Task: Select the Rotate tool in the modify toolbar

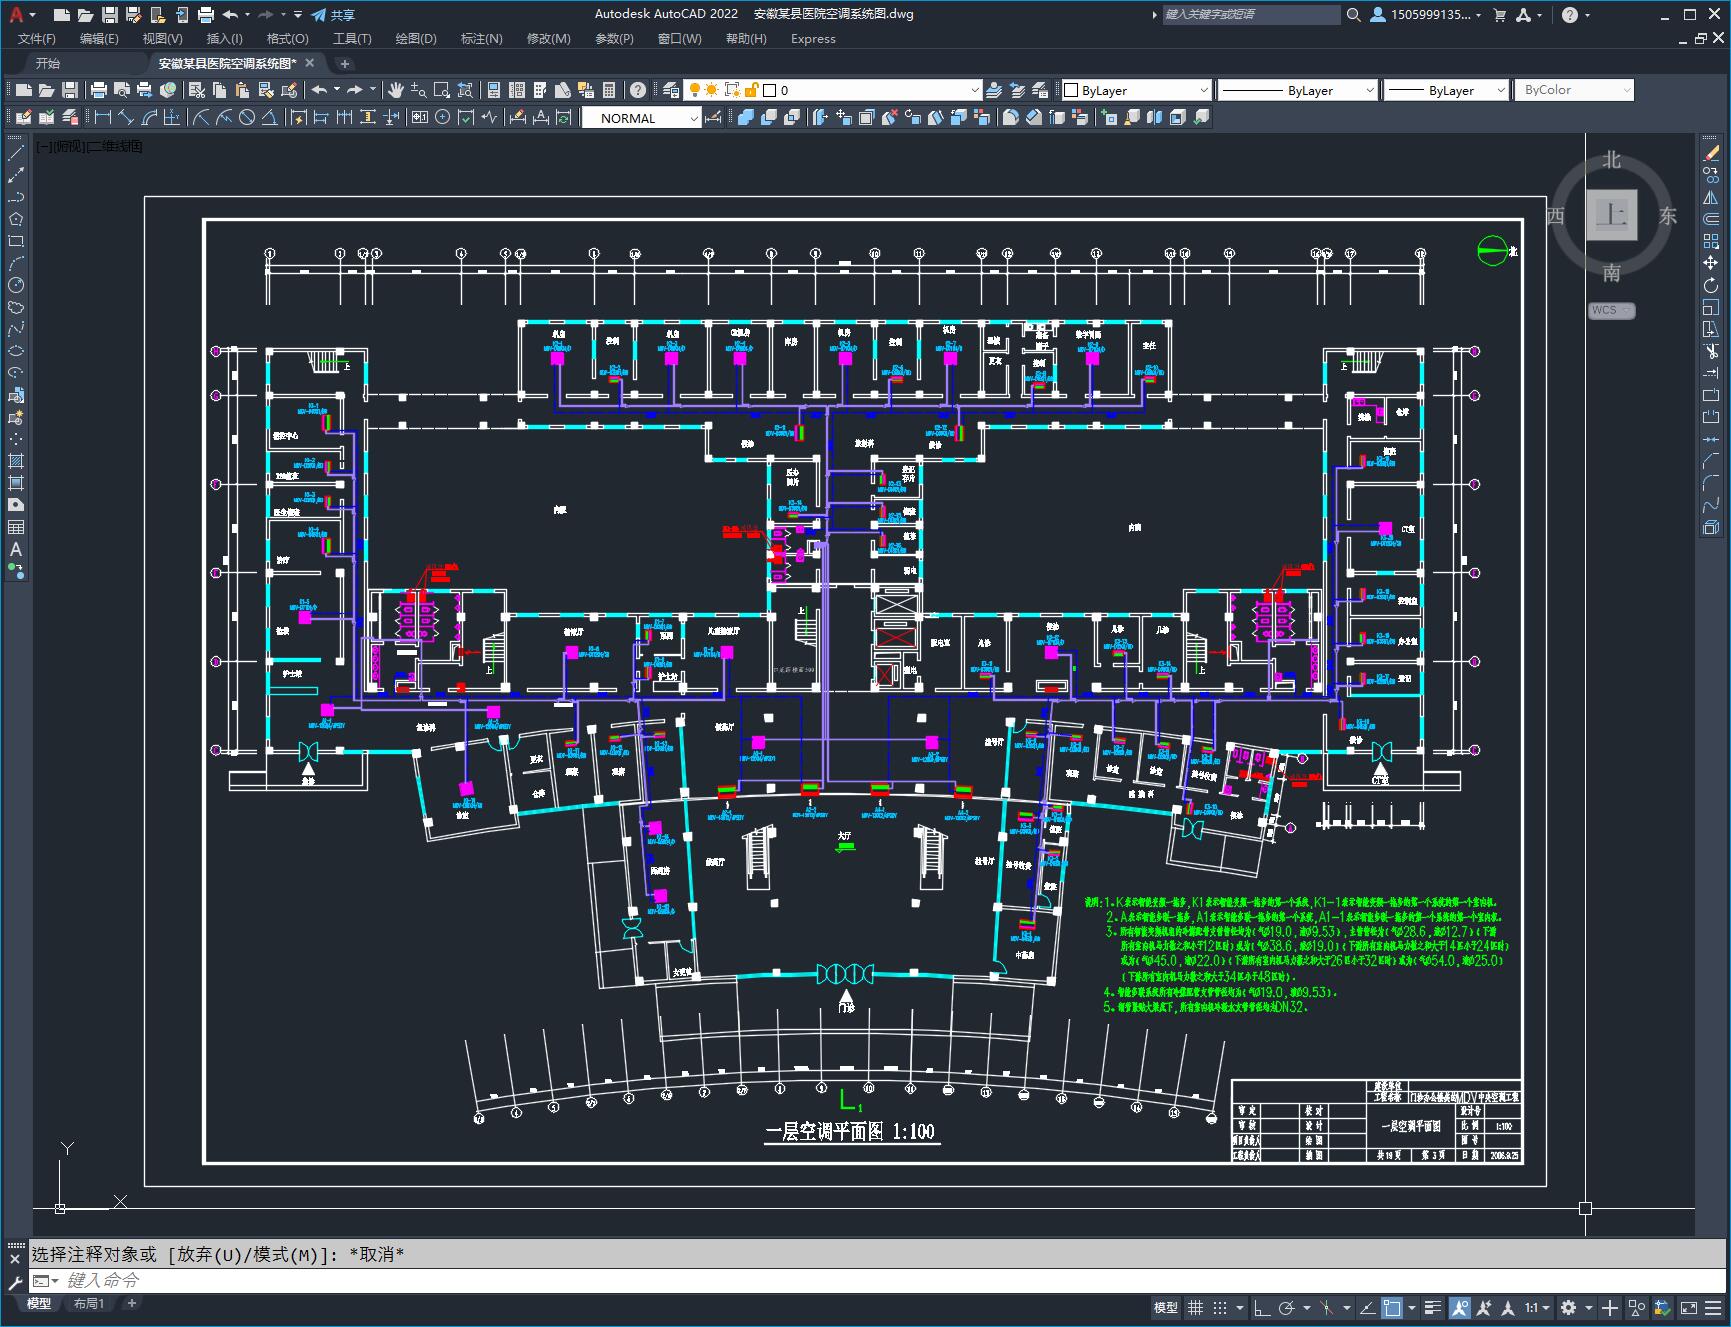Action: point(1711,285)
